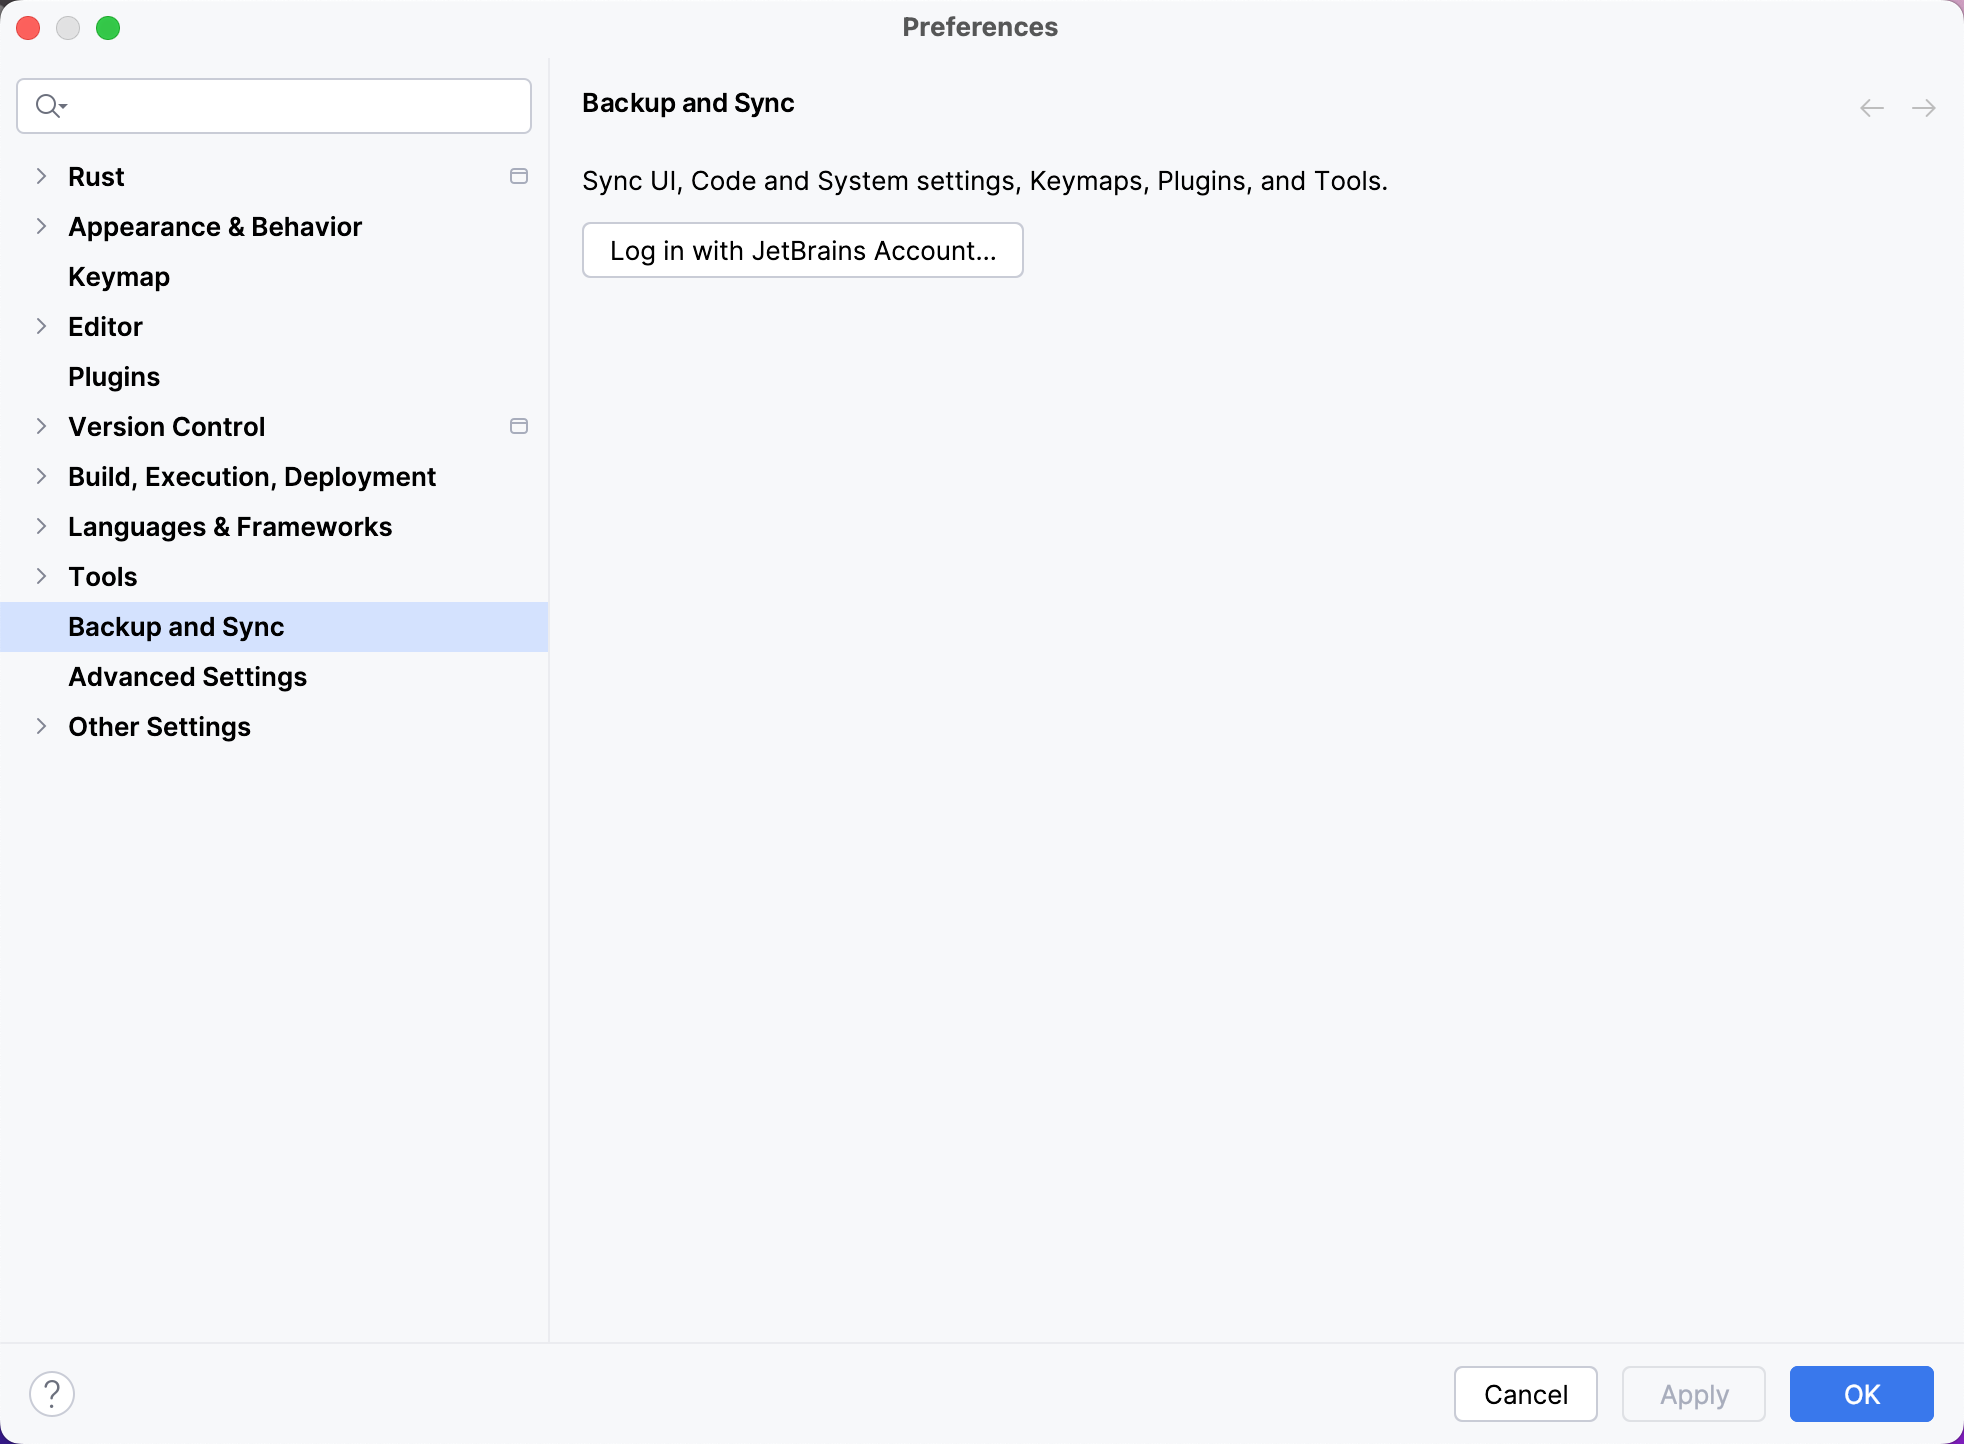
Task: Expand Appearance & Behavior chevron
Action: pyautogui.click(x=41, y=226)
